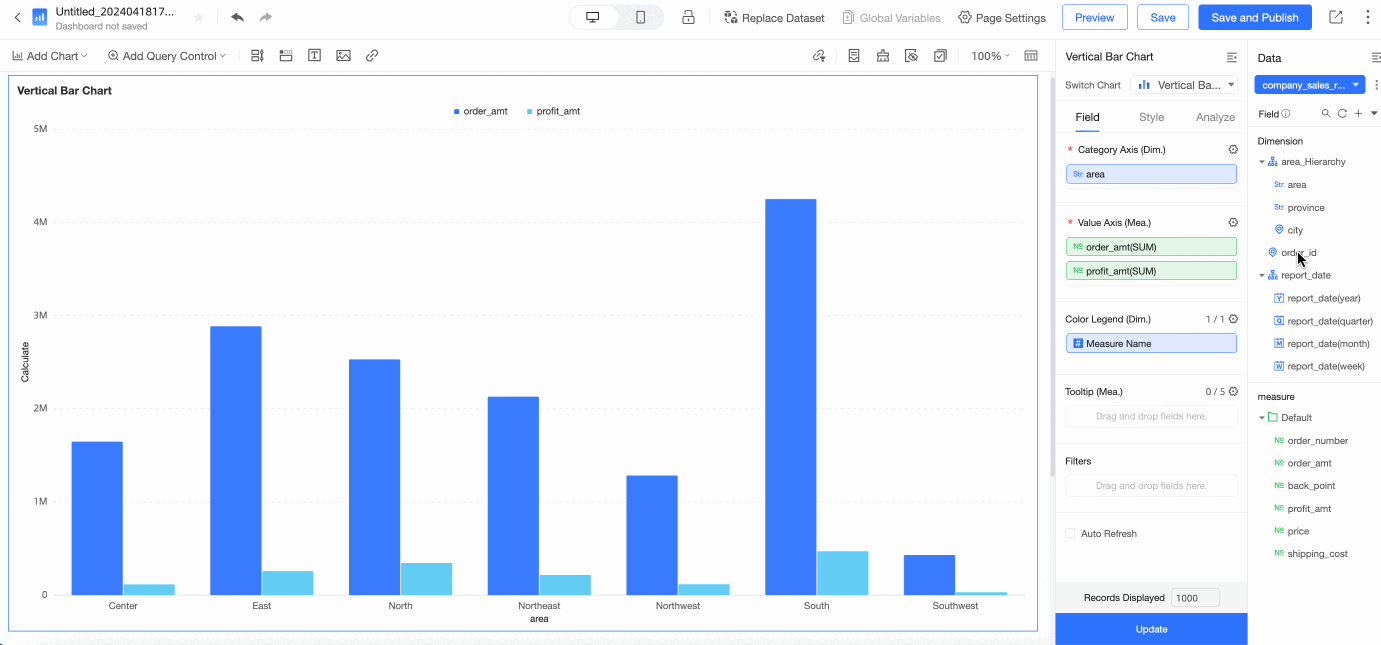
Task: Collapse the report_date tree node
Action: coord(1261,275)
